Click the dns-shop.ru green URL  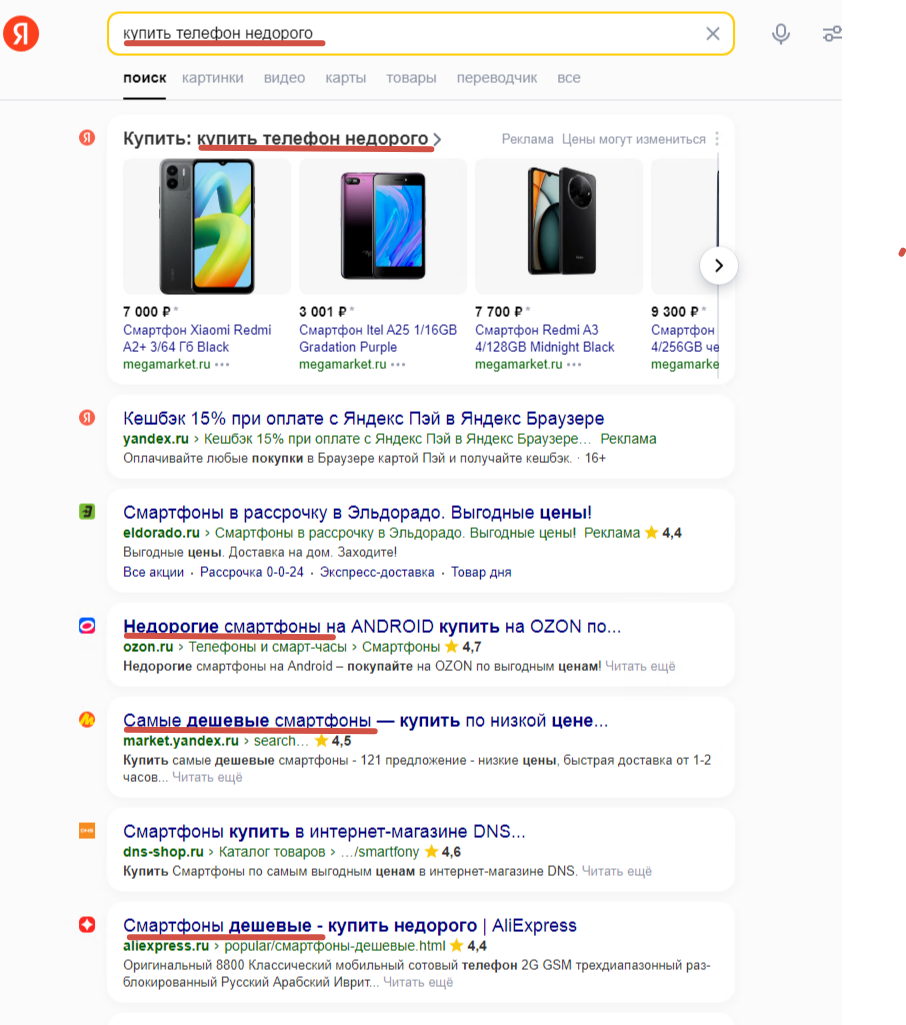click(163, 852)
